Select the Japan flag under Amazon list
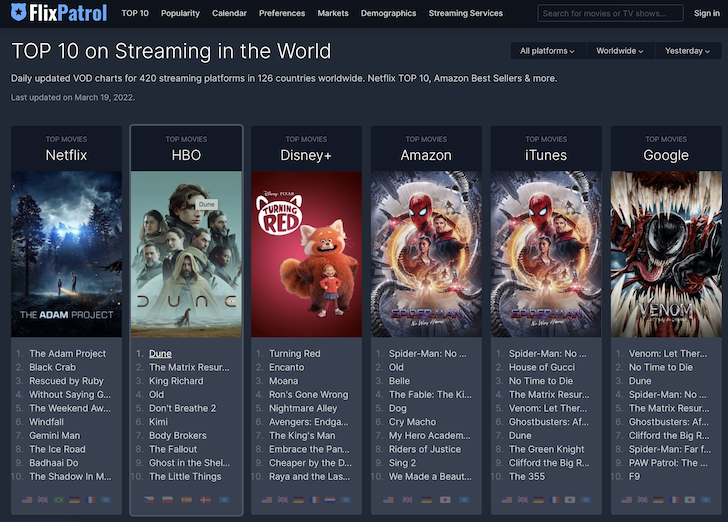Image resolution: width=728 pixels, height=522 pixels. point(445,500)
